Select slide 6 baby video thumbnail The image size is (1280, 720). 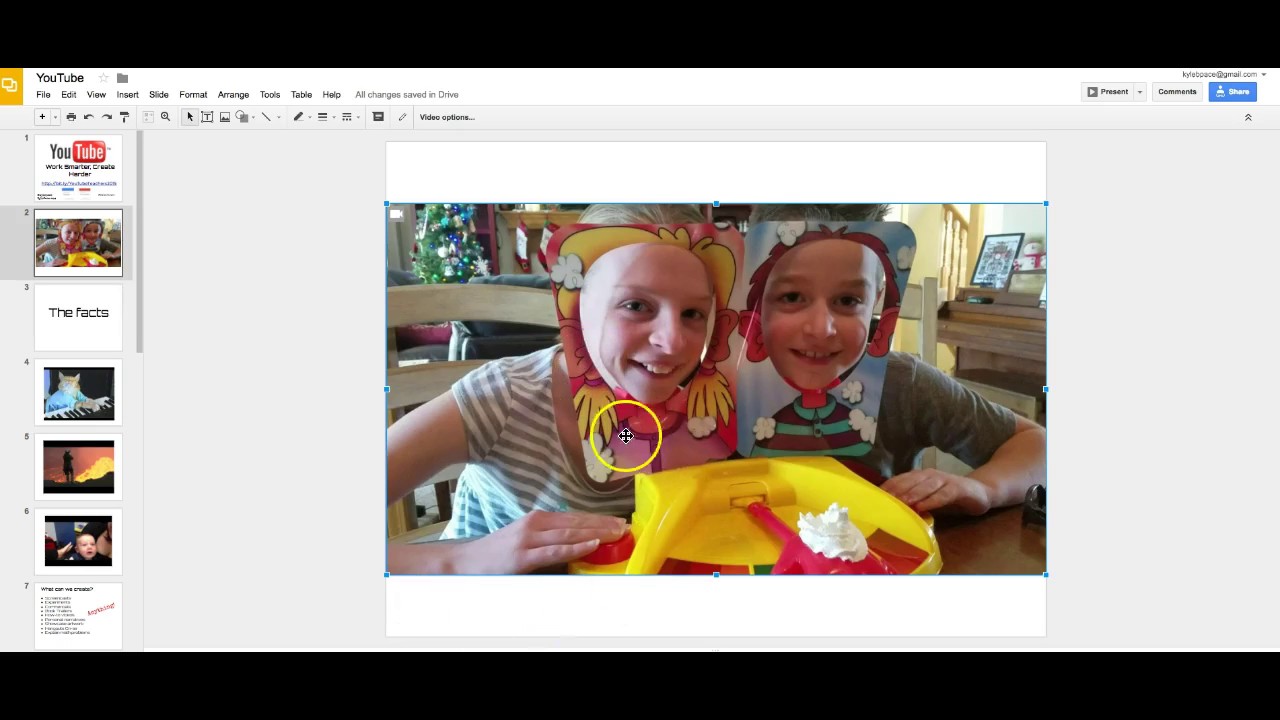click(78, 541)
